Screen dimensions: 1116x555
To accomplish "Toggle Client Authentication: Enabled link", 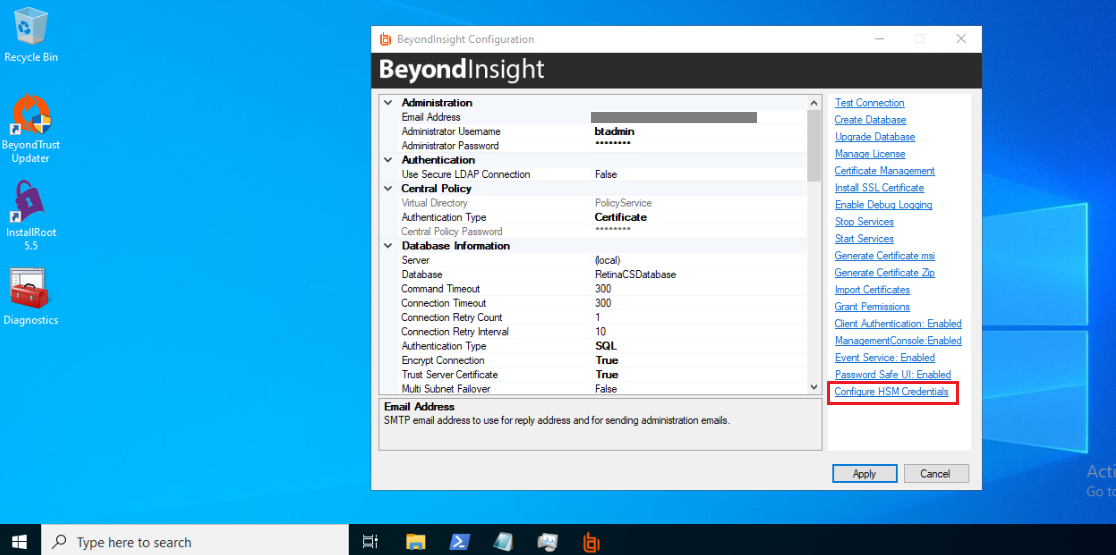I will tap(897, 324).
